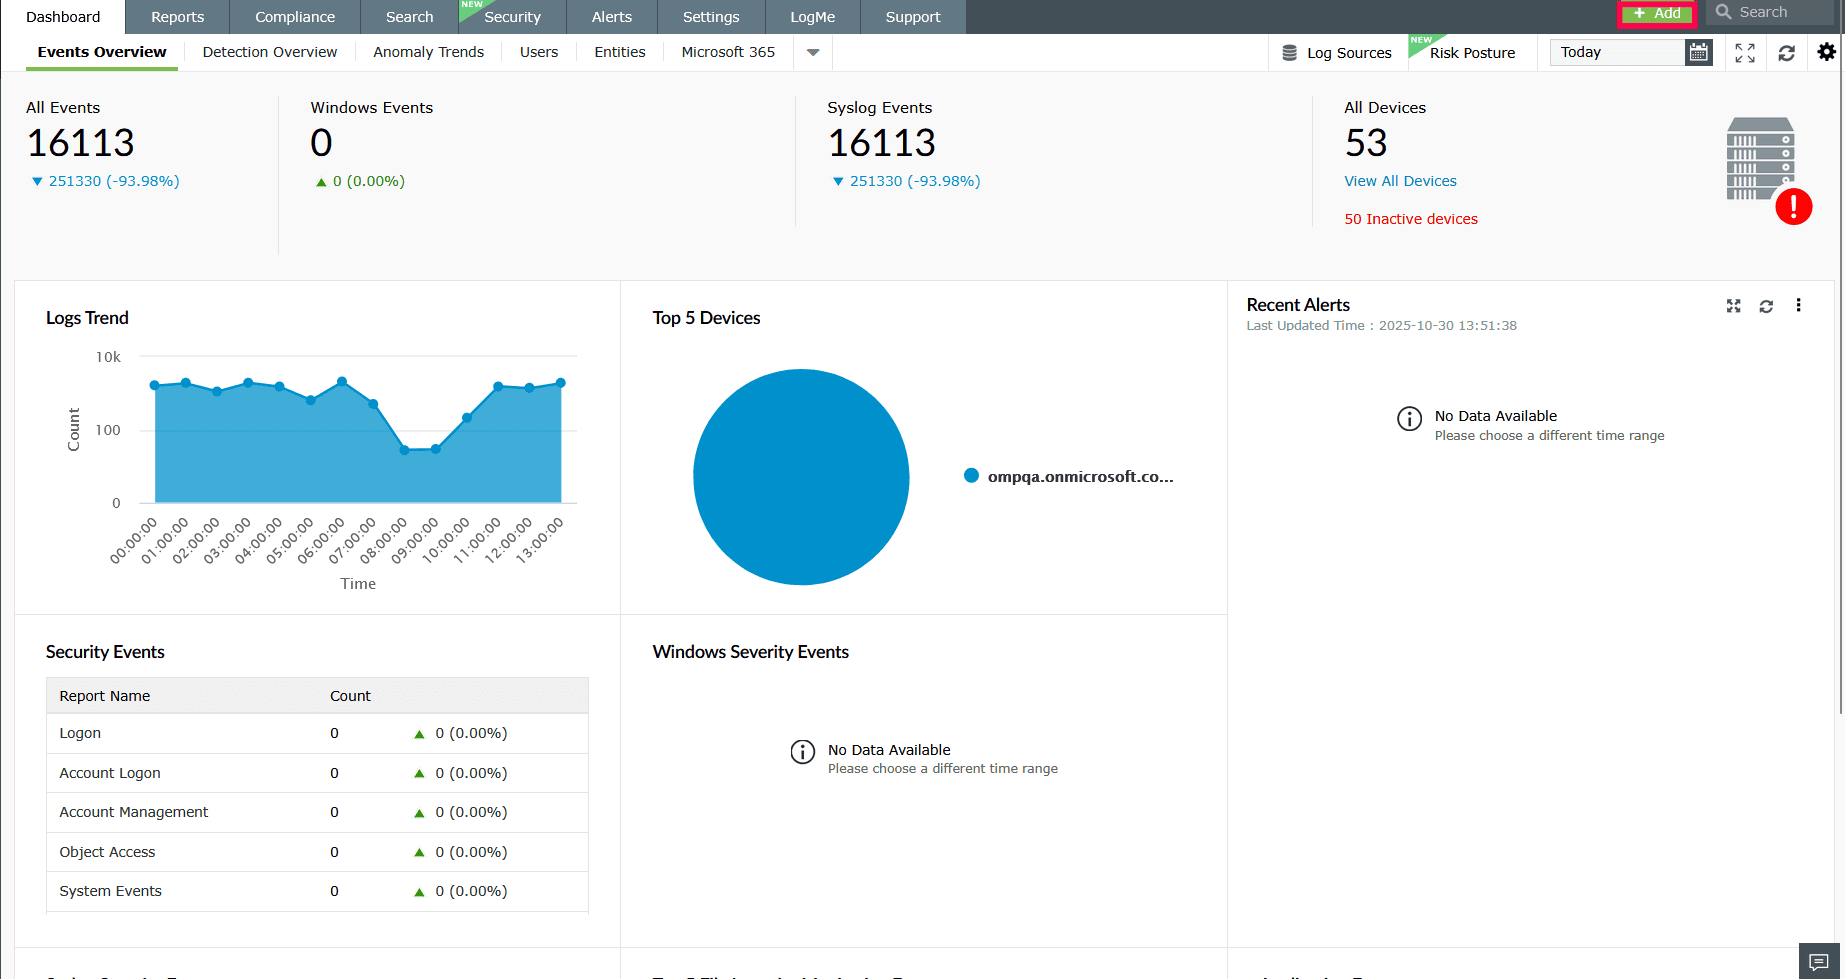The image size is (1845, 979).
Task: Open the Anomaly Trends sub-tab
Action: (x=428, y=52)
